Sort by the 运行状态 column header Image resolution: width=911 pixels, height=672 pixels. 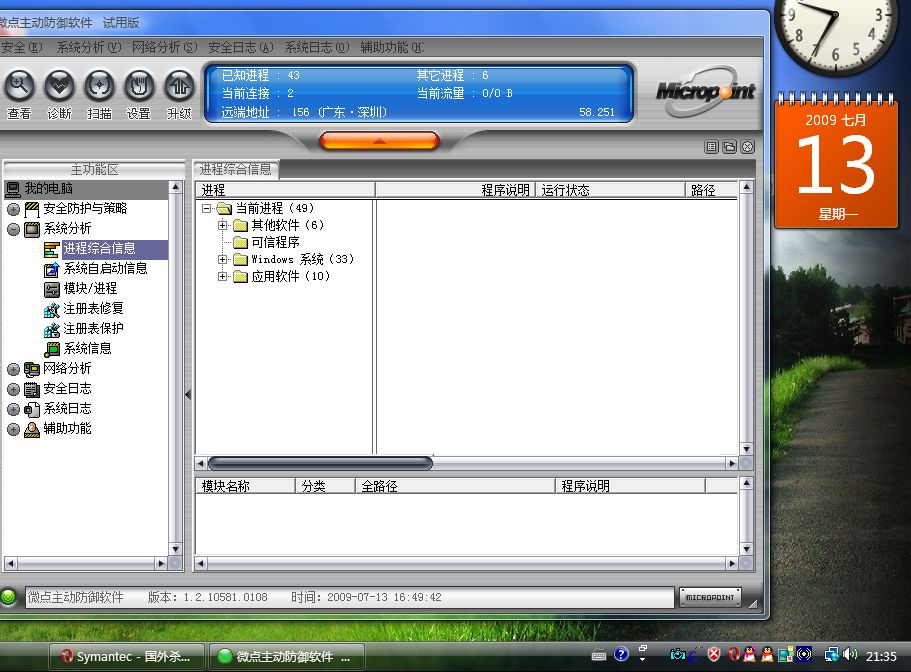pos(610,190)
